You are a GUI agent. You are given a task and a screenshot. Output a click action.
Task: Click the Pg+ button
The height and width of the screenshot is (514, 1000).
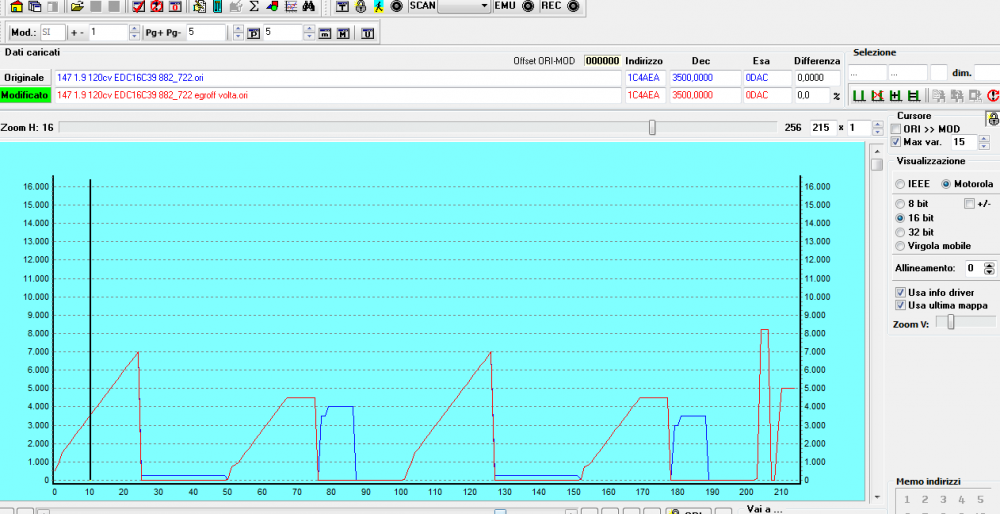click(x=154, y=33)
